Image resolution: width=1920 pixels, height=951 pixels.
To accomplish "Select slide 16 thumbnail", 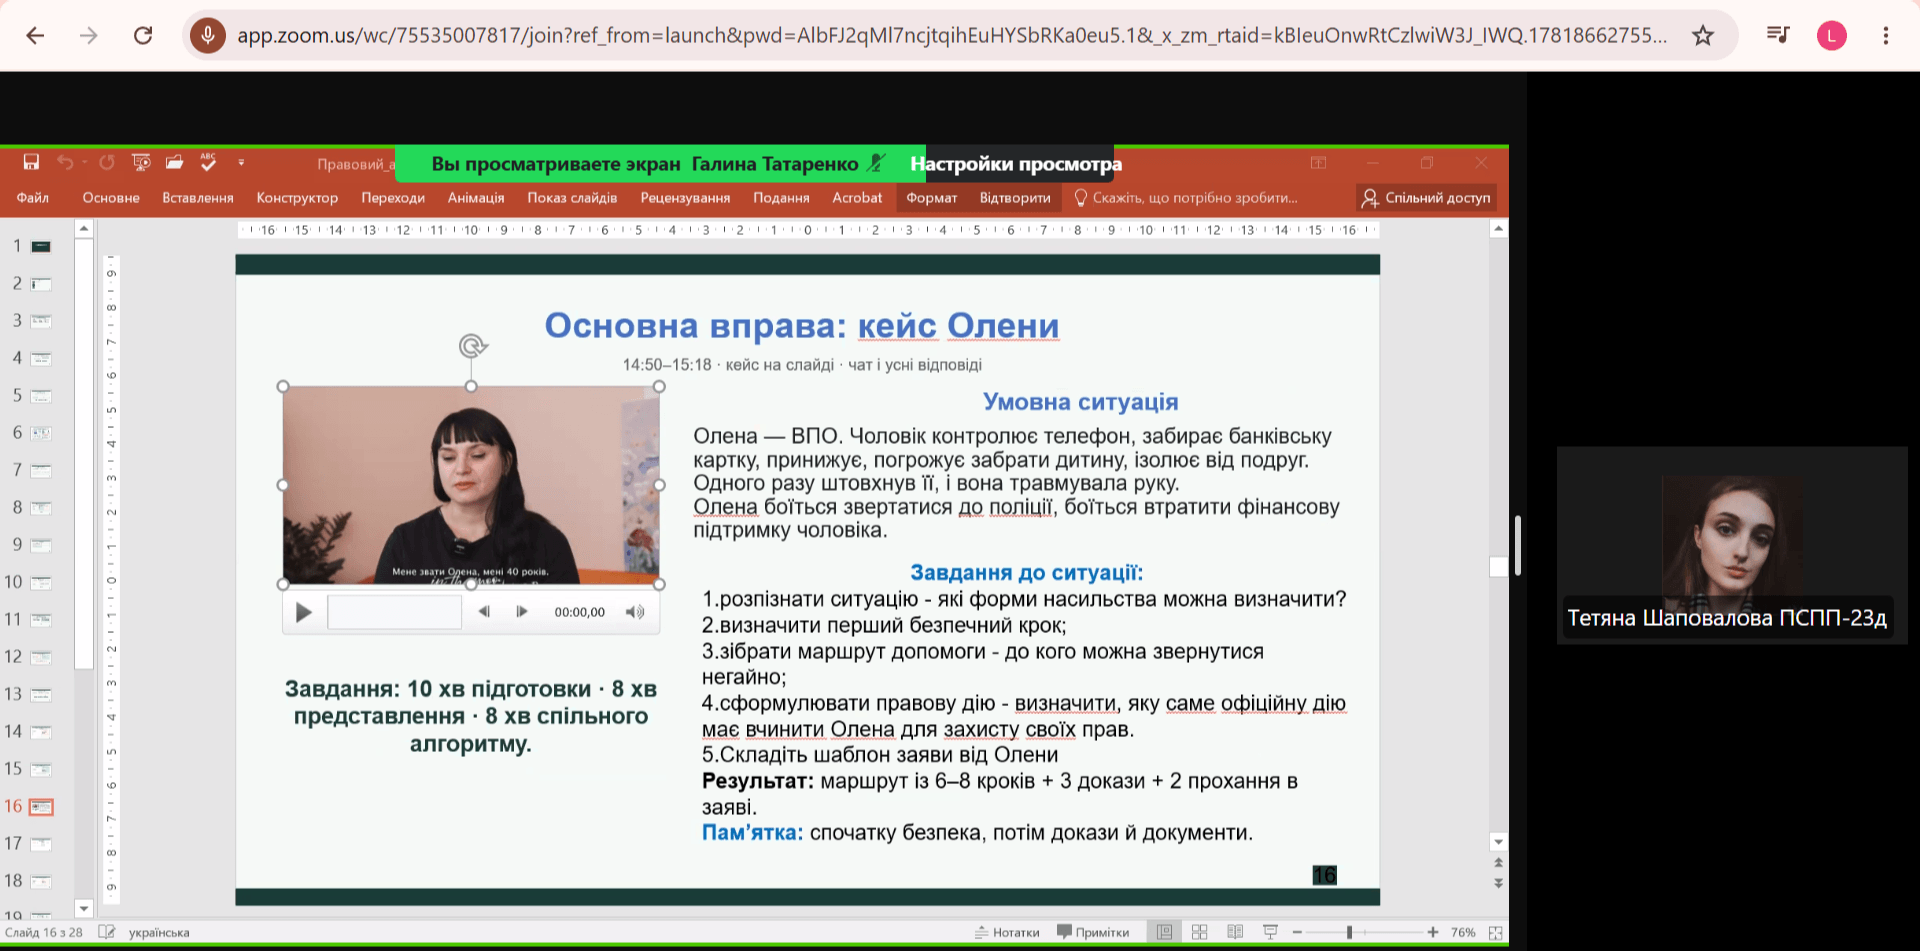I will click(x=41, y=807).
